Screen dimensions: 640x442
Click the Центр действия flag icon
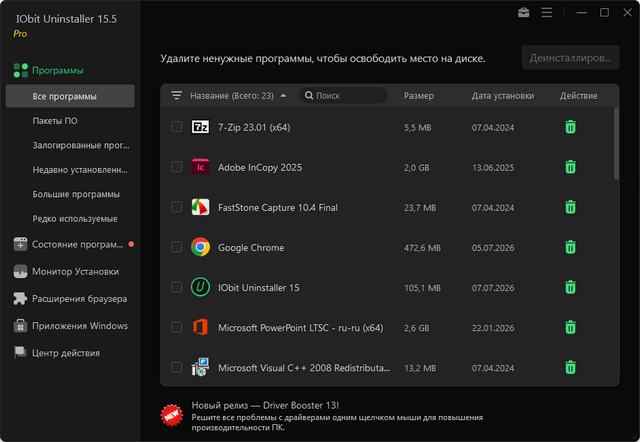20,353
